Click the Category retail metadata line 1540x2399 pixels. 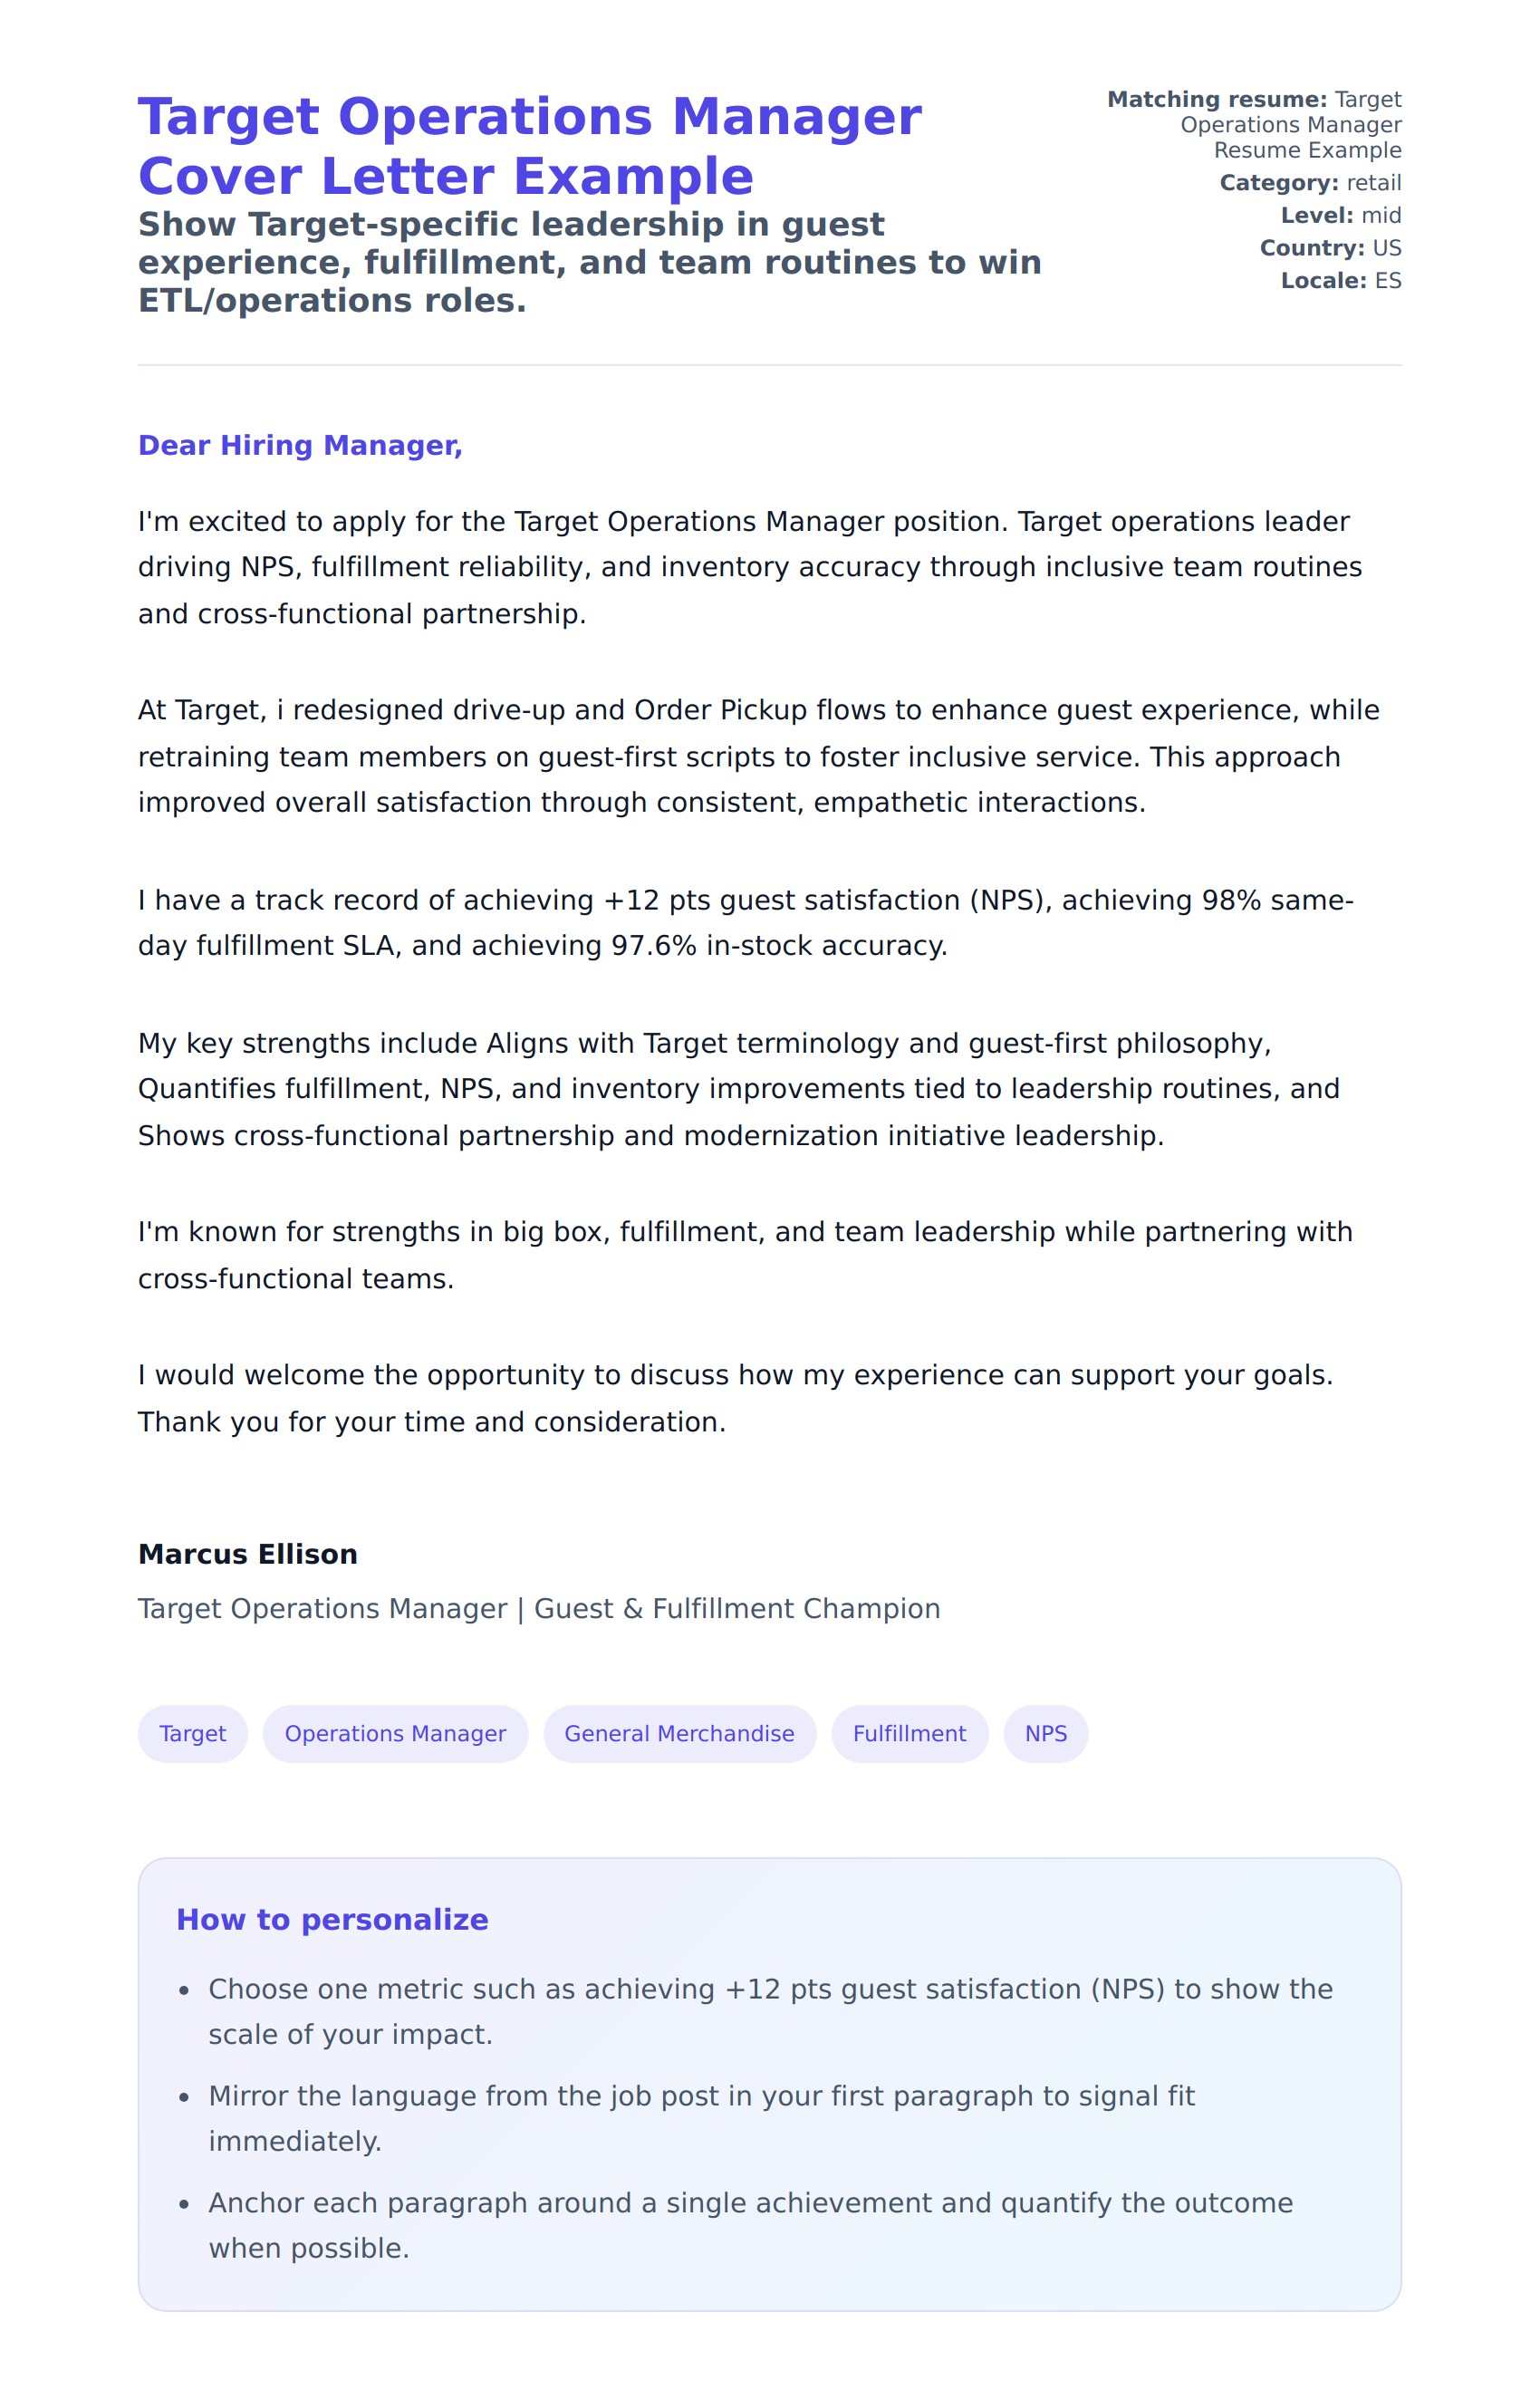pos(1310,183)
